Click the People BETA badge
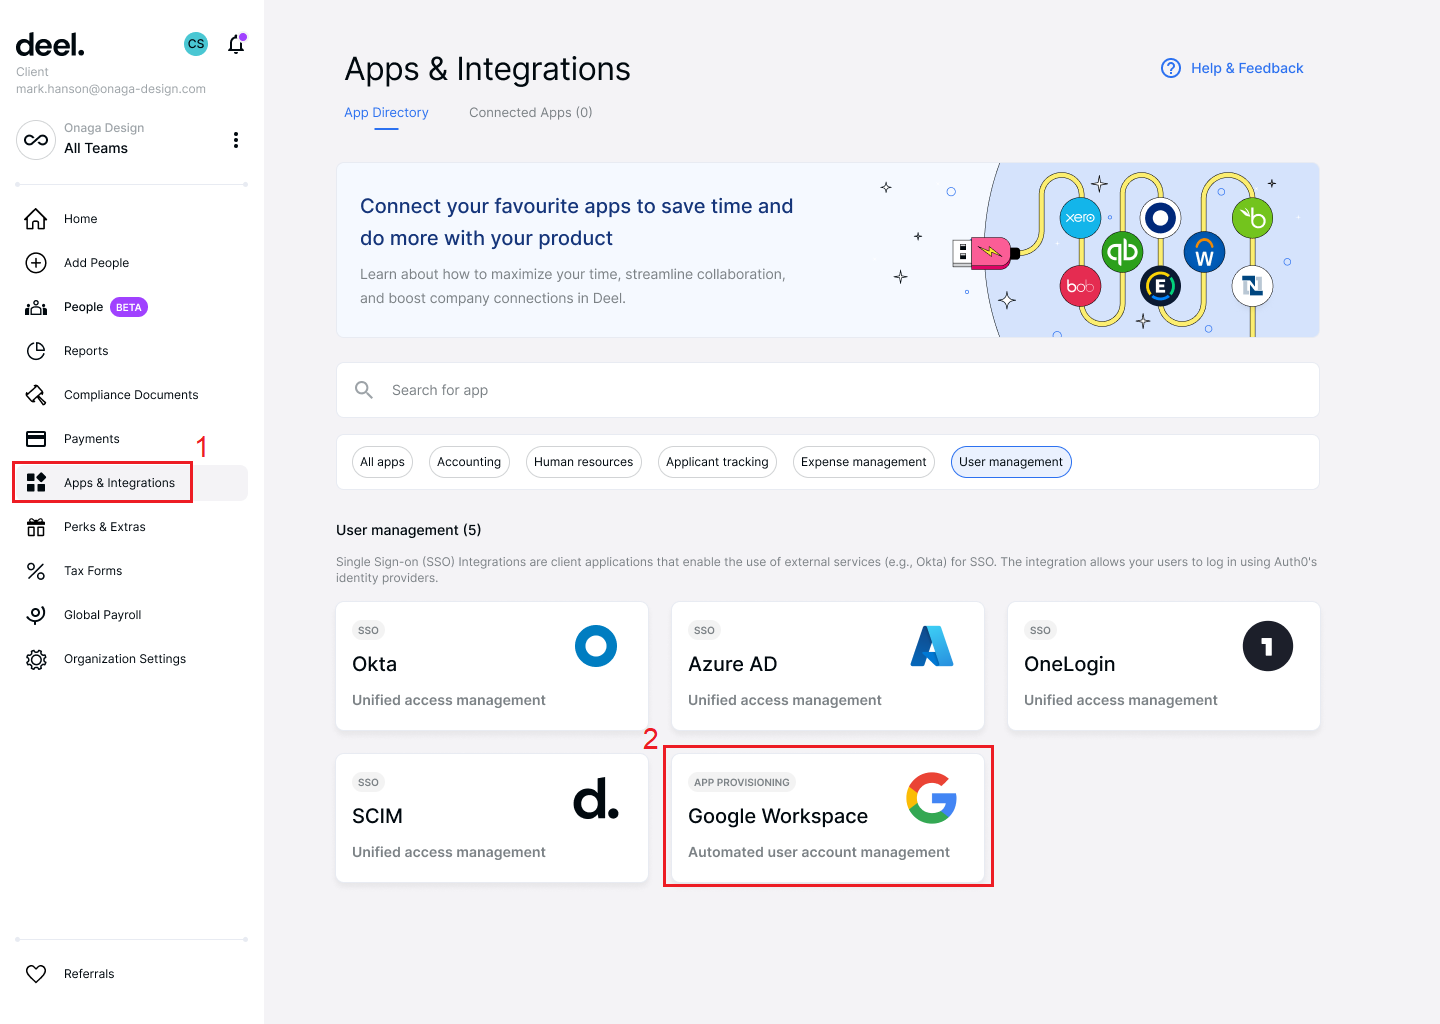1440x1024 pixels. pyautogui.click(x=129, y=307)
